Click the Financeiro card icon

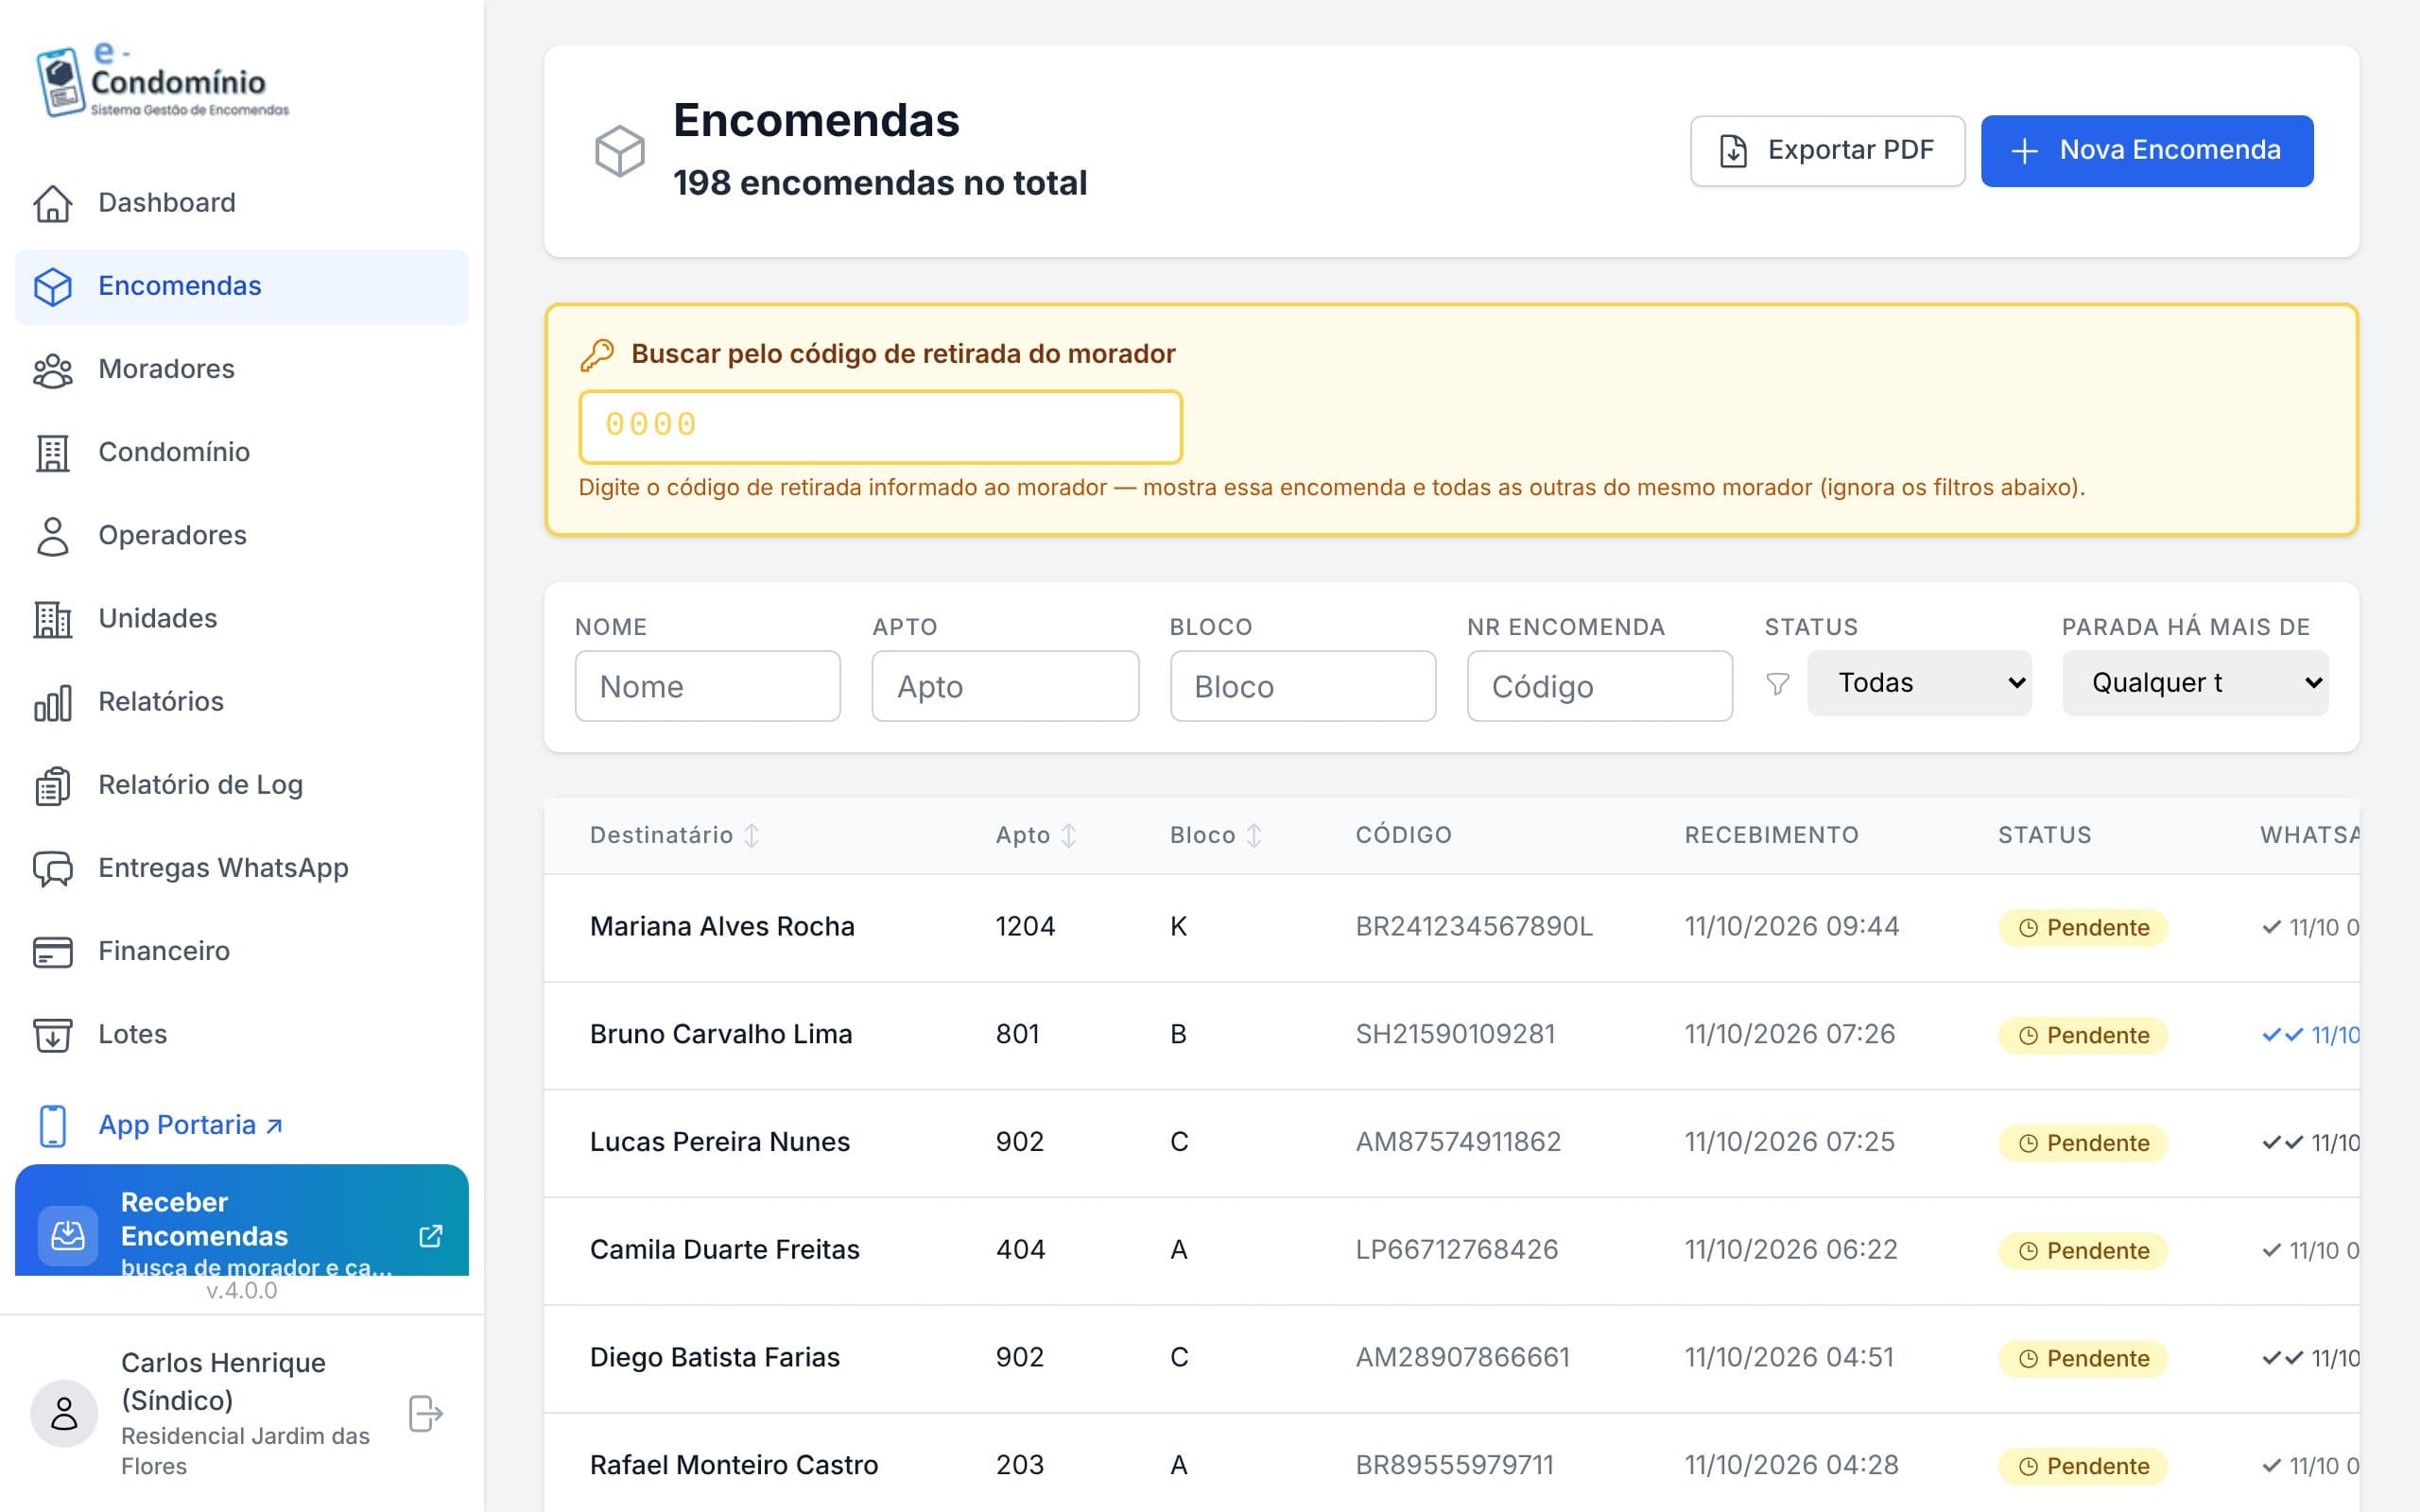pyautogui.click(x=53, y=951)
